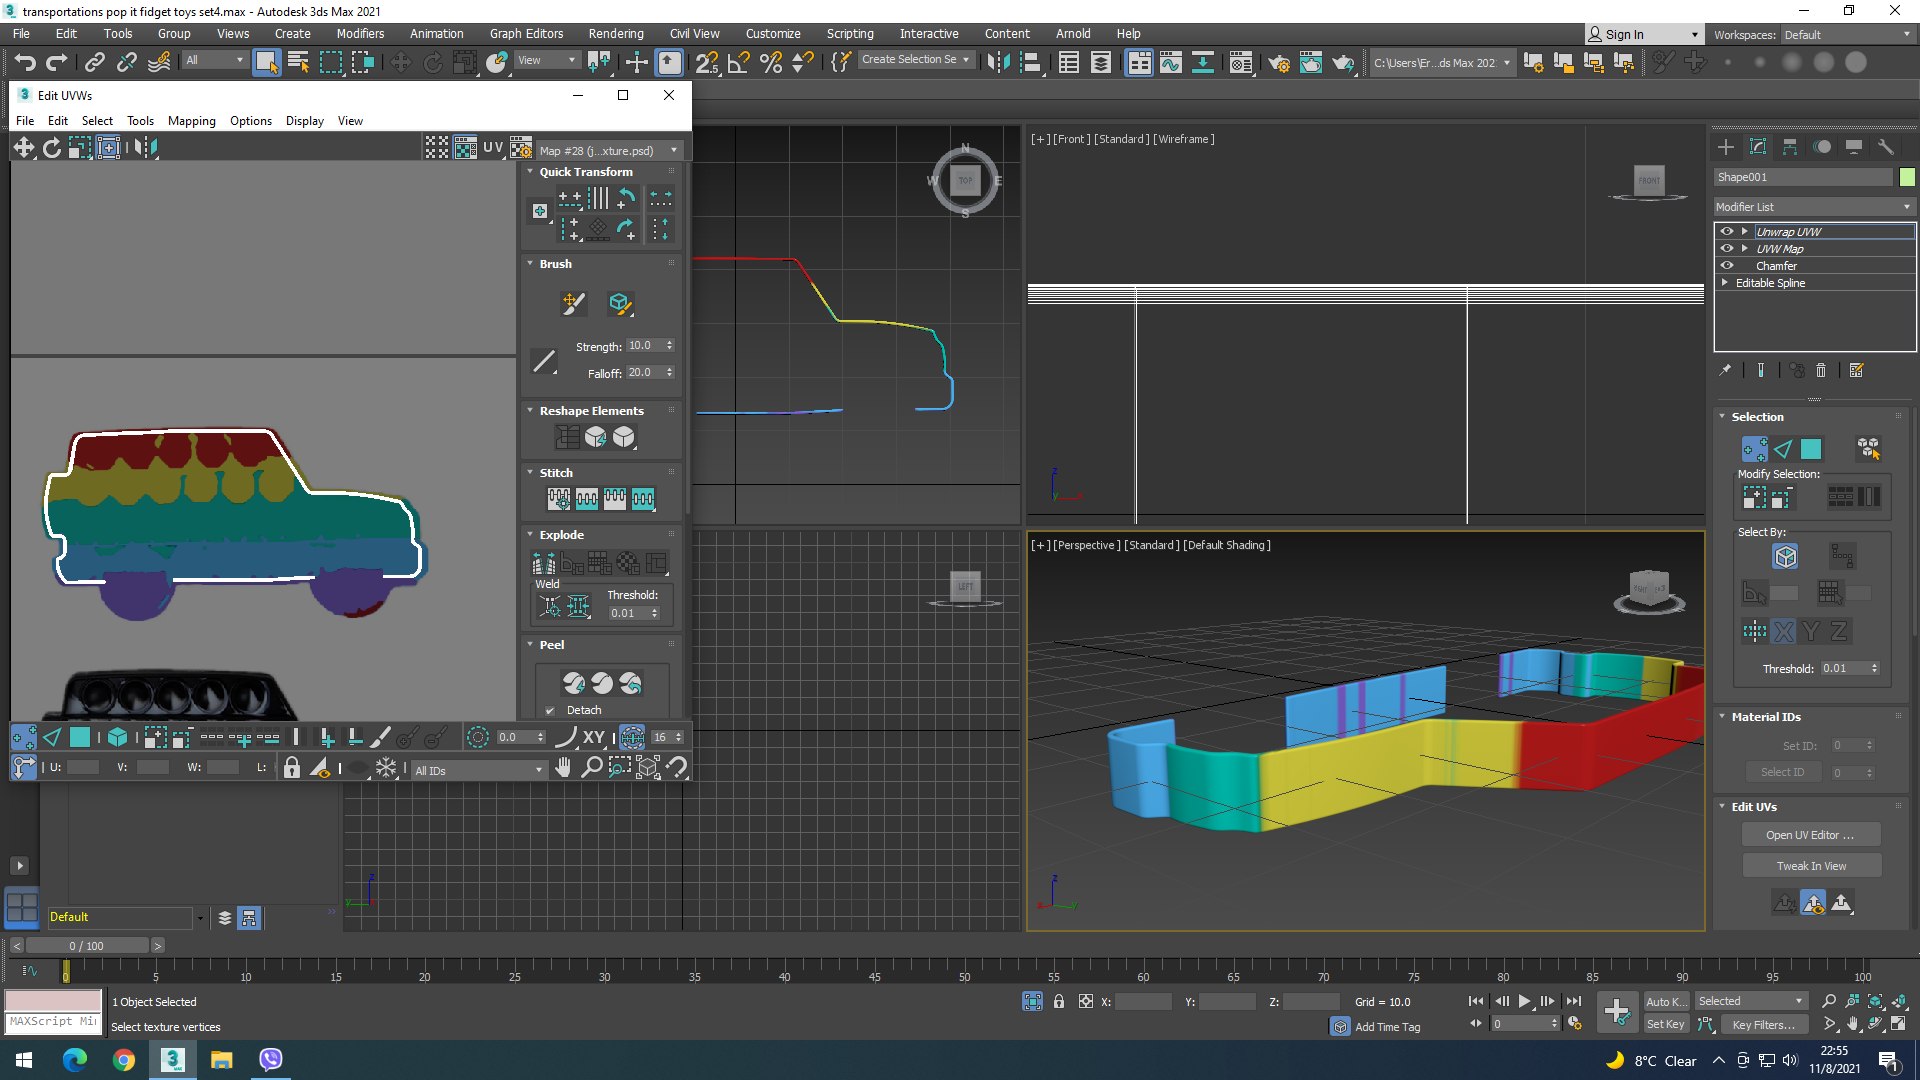The height and width of the screenshot is (1080, 1920).
Task: Open the All IDs dropdown in UV editor
Action: [x=478, y=770]
